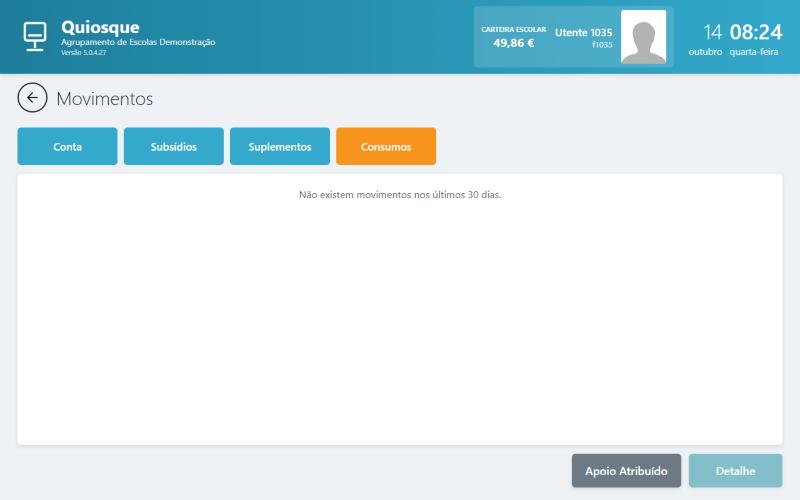Click the Versão 5.0.4.27 label

pyautogui.click(x=84, y=53)
